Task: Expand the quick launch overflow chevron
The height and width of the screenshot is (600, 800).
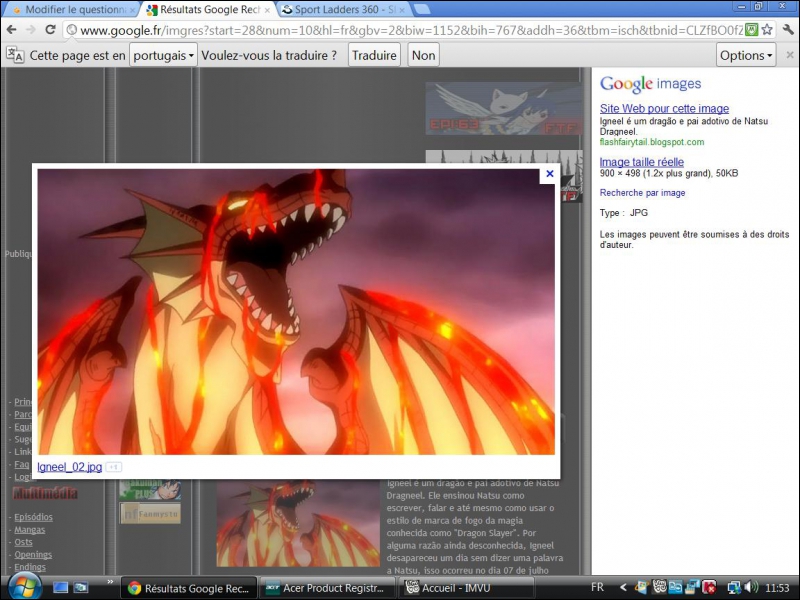Action: pos(110,582)
